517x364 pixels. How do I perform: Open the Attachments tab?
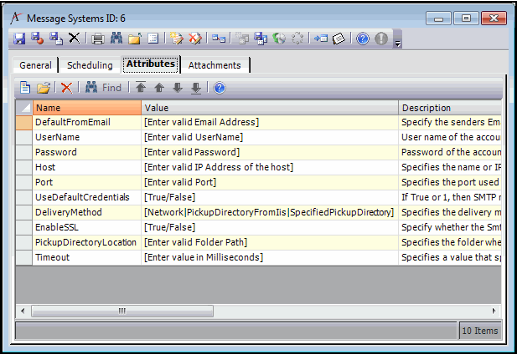coord(214,65)
